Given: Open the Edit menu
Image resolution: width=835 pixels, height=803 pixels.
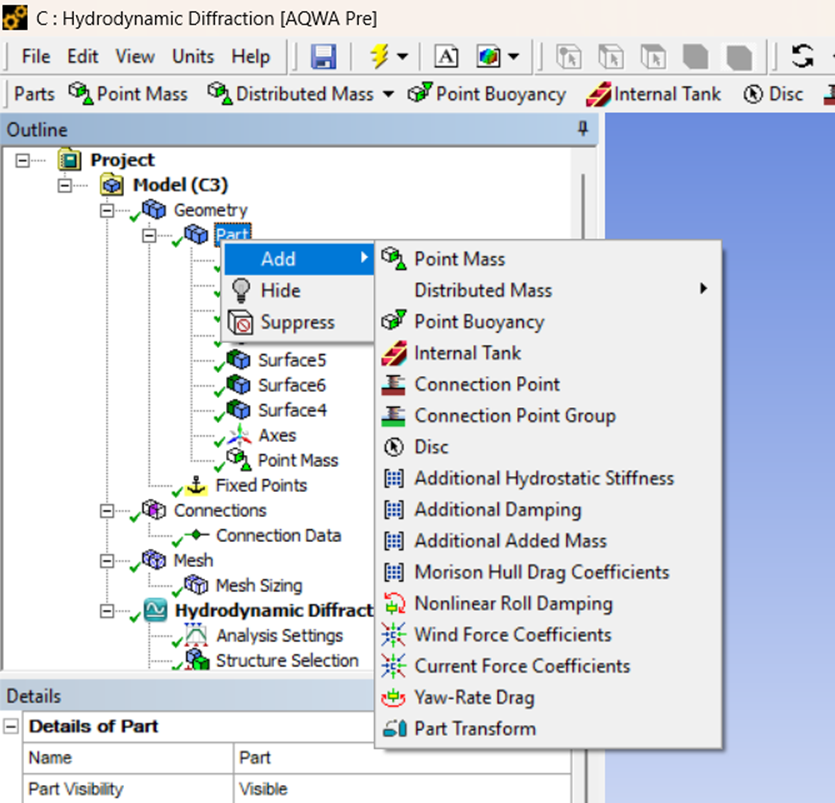Looking at the screenshot, I should pos(83,56).
